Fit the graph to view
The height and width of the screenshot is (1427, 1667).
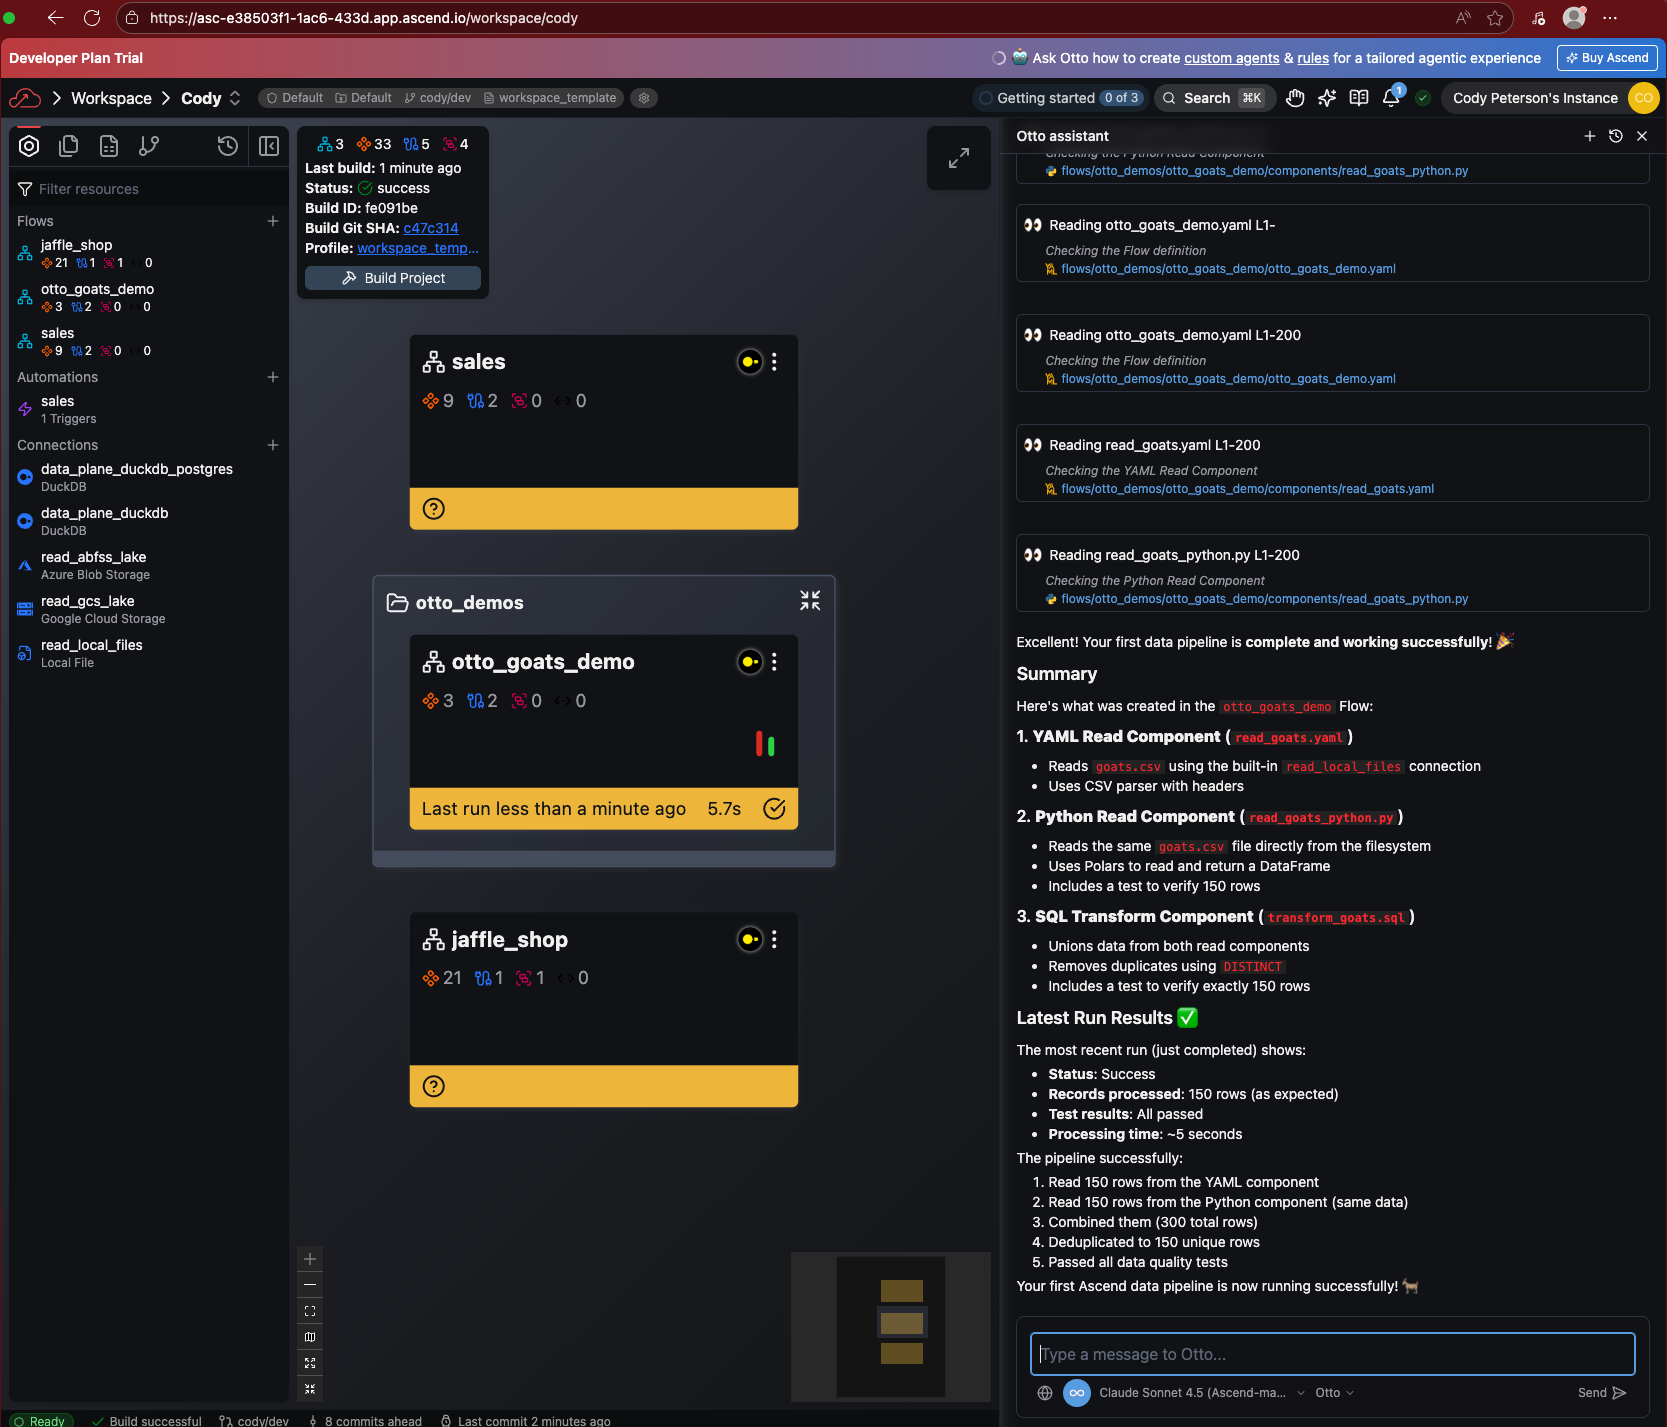(x=310, y=1311)
